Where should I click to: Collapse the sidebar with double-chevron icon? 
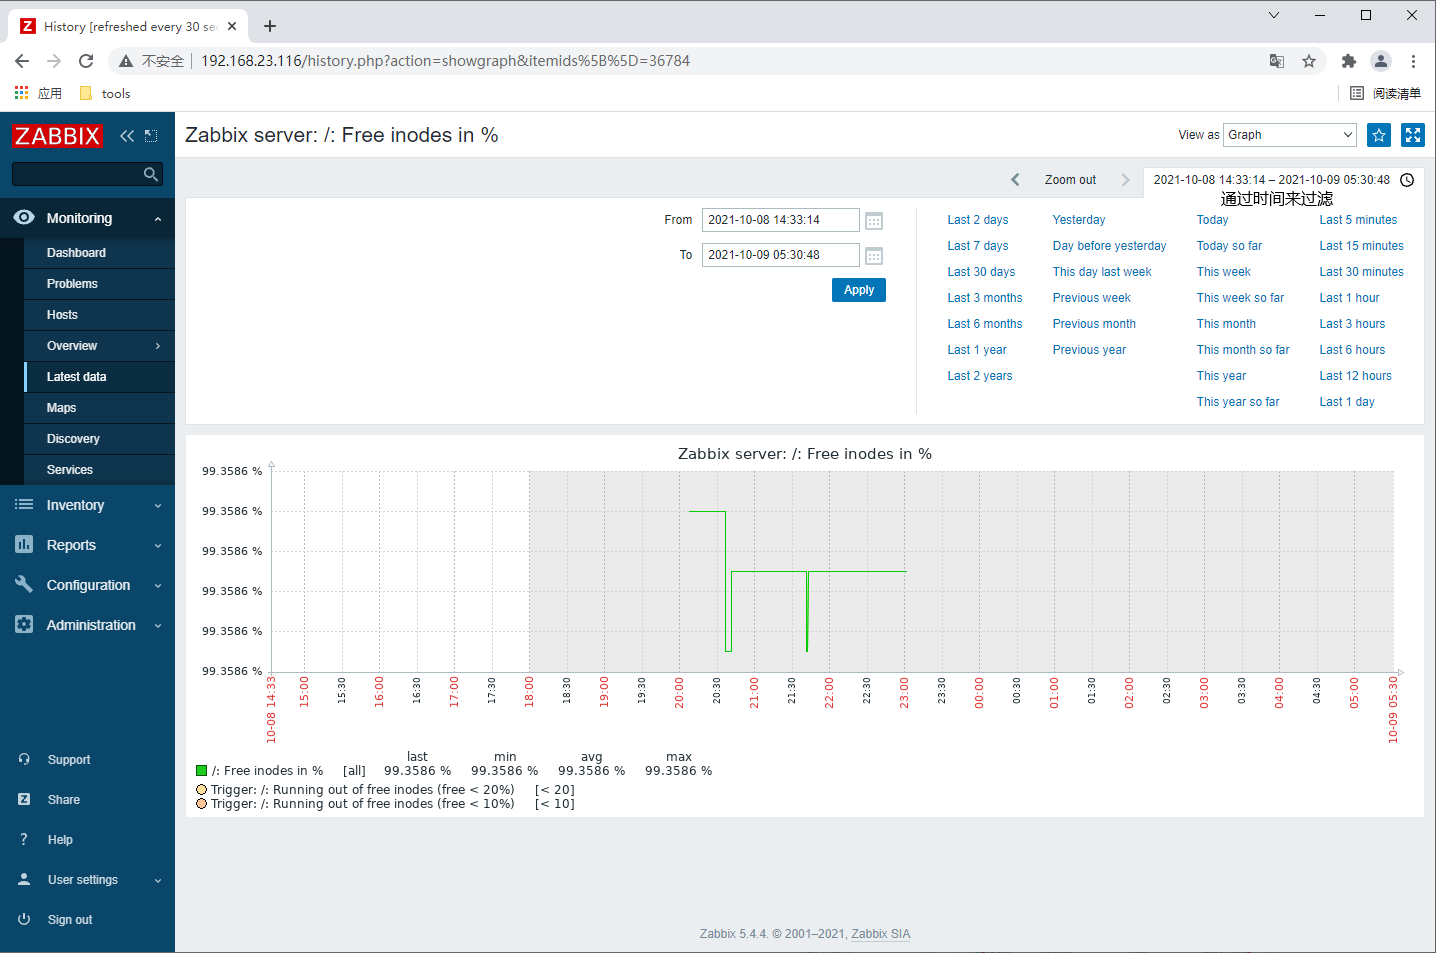(127, 136)
